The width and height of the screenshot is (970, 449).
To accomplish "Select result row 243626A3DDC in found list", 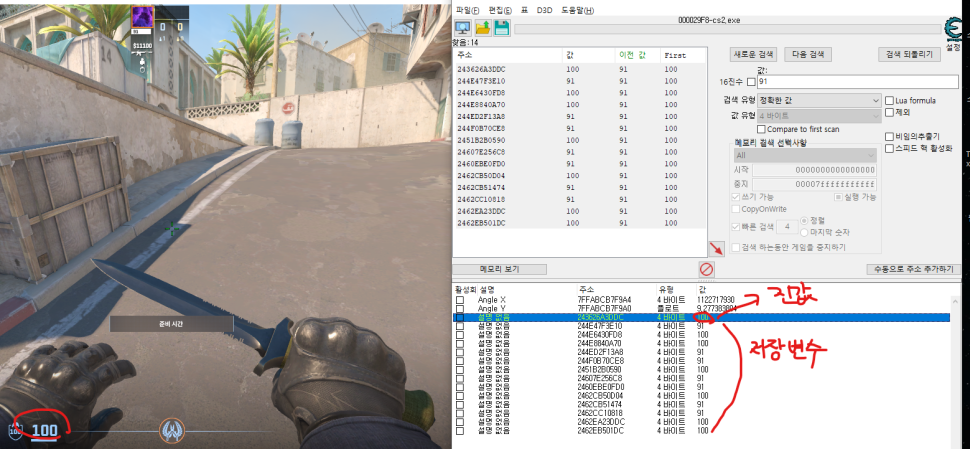I will [580, 69].
